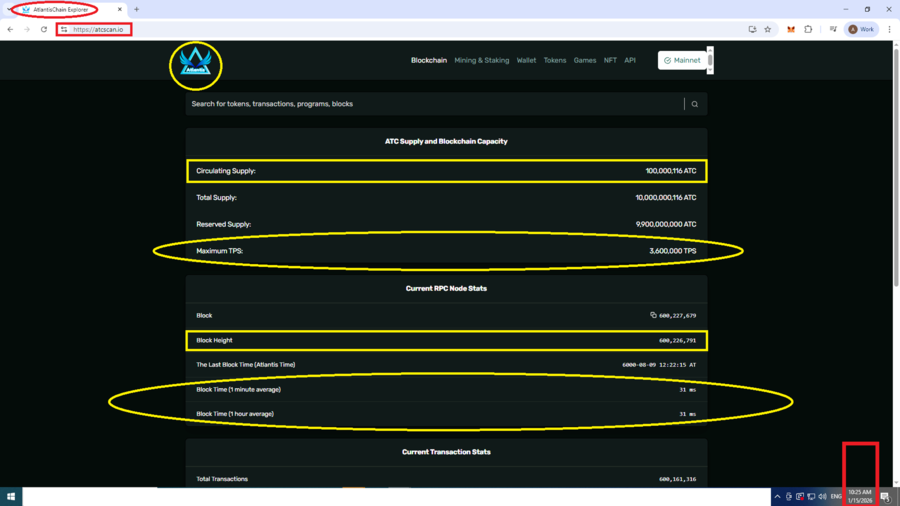Click the search magnifier icon
900x506 pixels.
click(694, 104)
